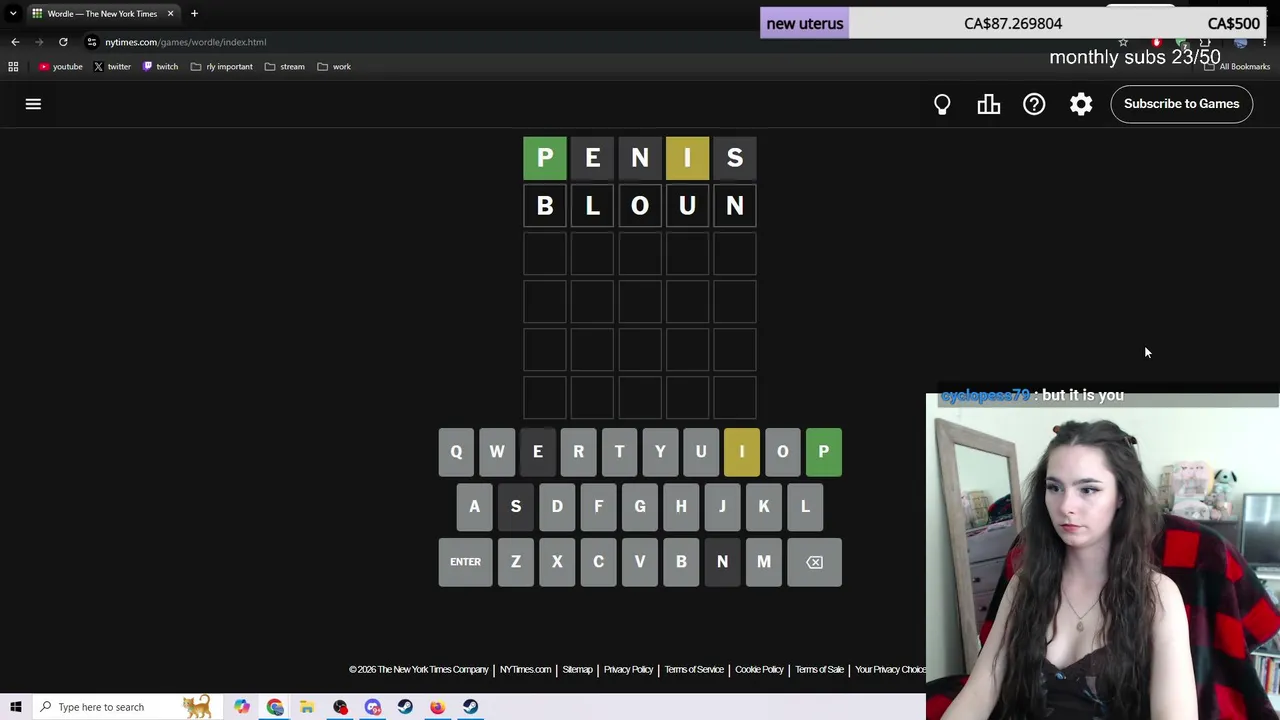Expand the 'rly important' bookmarks folder
The width and height of the screenshot is (1280, 720).
coord(221,67)
